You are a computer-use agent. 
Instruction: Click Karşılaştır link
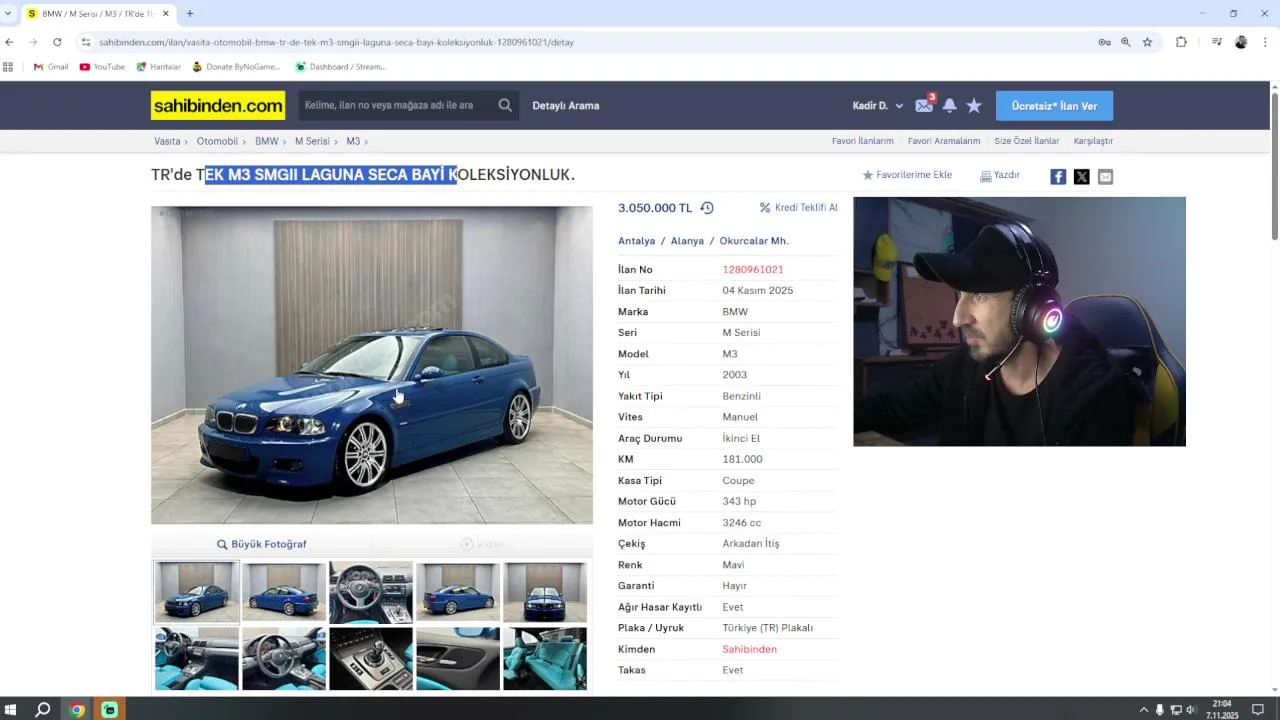1093,141
